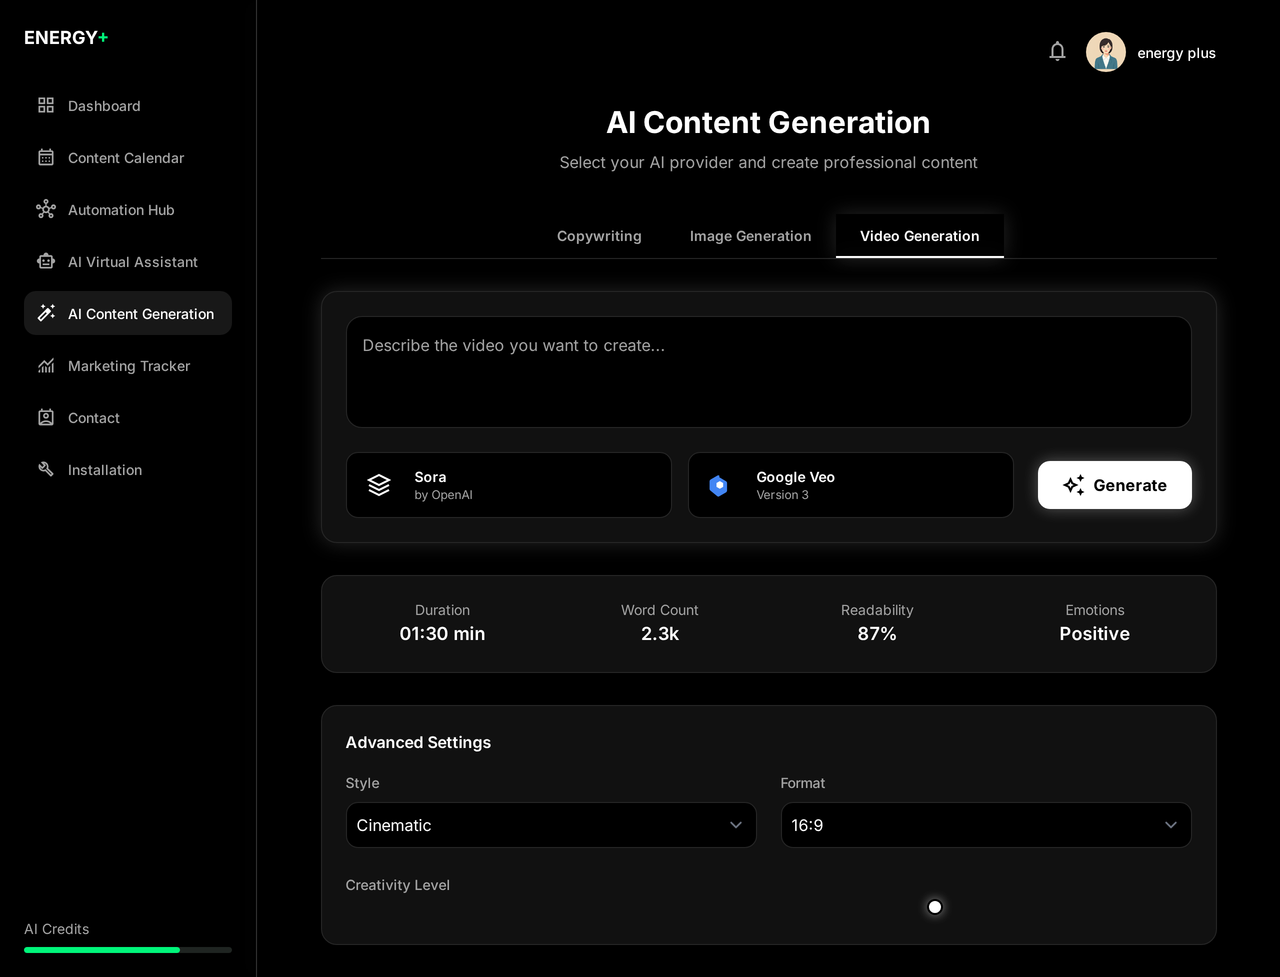Switch to the Copywriting tab
This screenshot has height=977, width=1280.
pyautogui.click(x=599, y=236)
